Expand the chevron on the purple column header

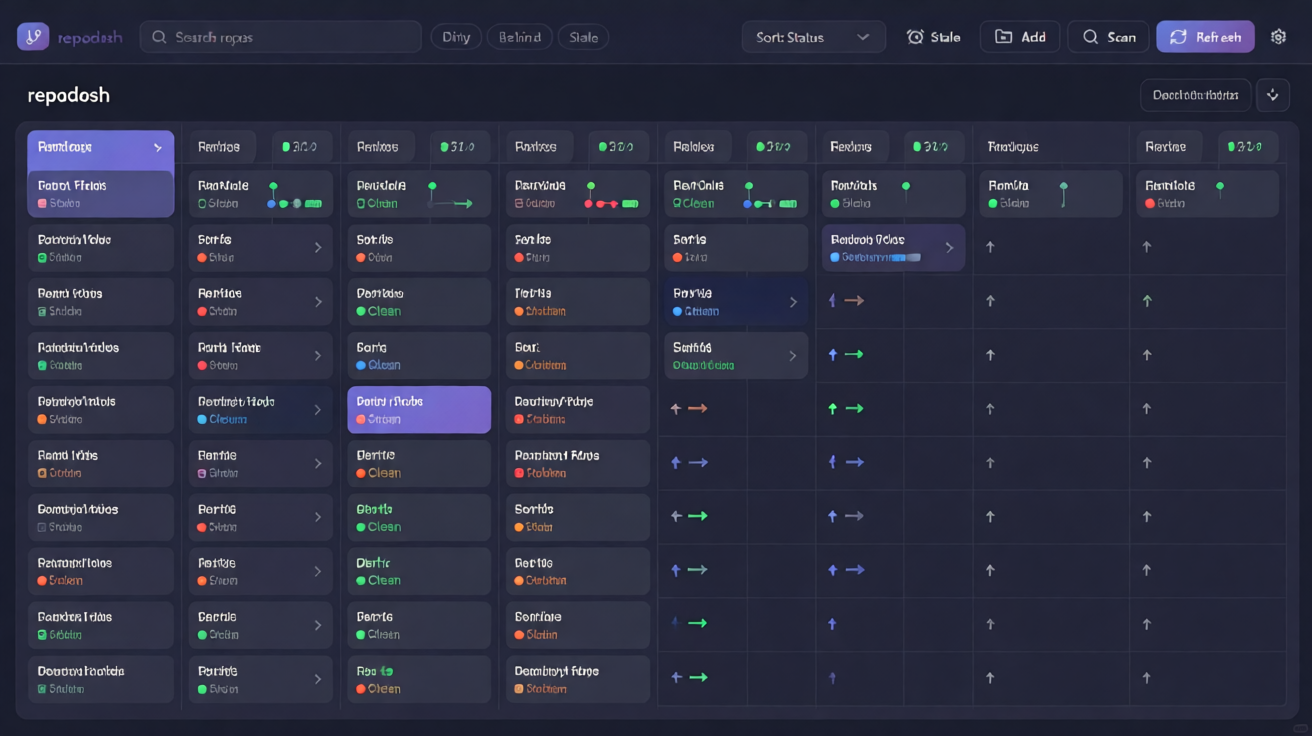pos(158,147)
